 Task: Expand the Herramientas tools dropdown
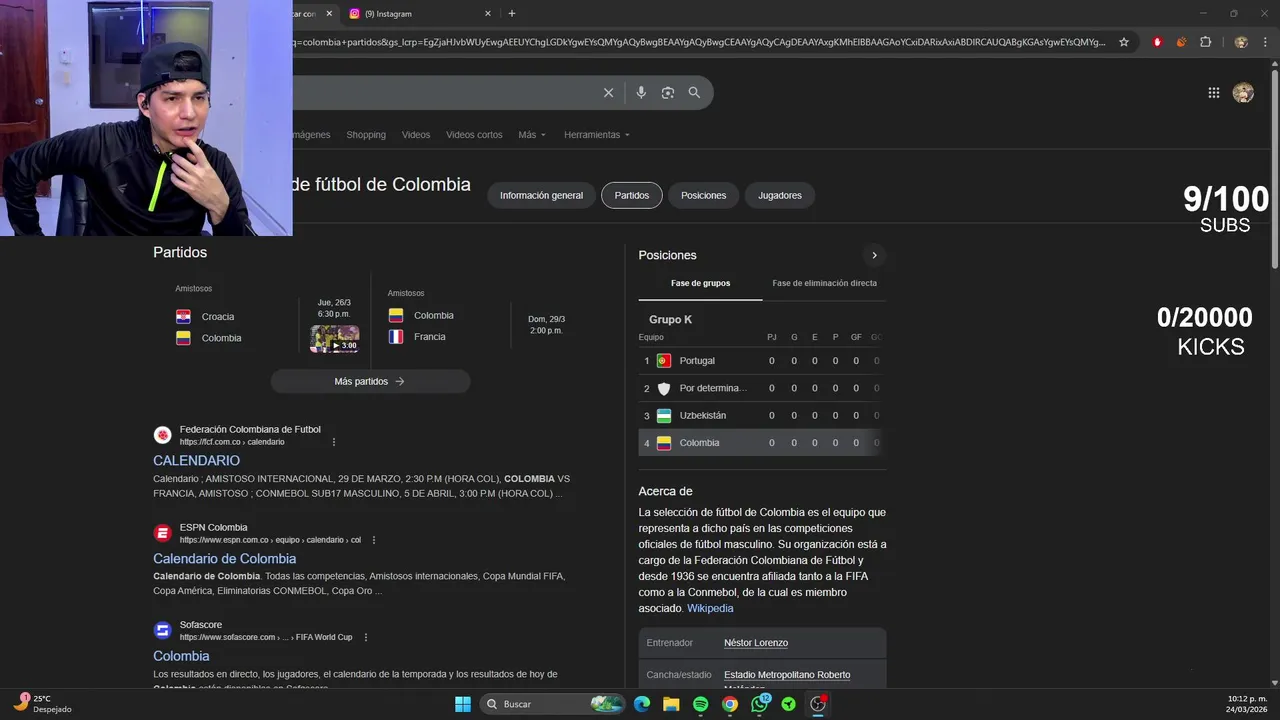pyautogui.click(x=597, y=135)
